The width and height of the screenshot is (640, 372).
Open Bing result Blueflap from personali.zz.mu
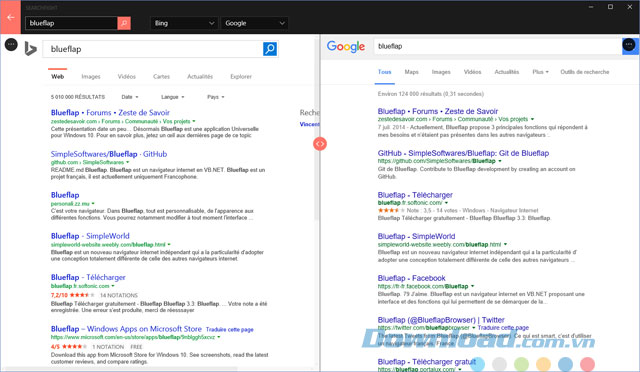point(65,195)
